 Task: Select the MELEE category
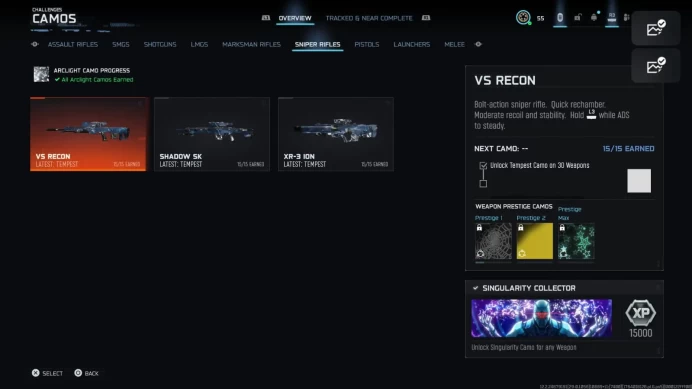(x=454, y=45)
